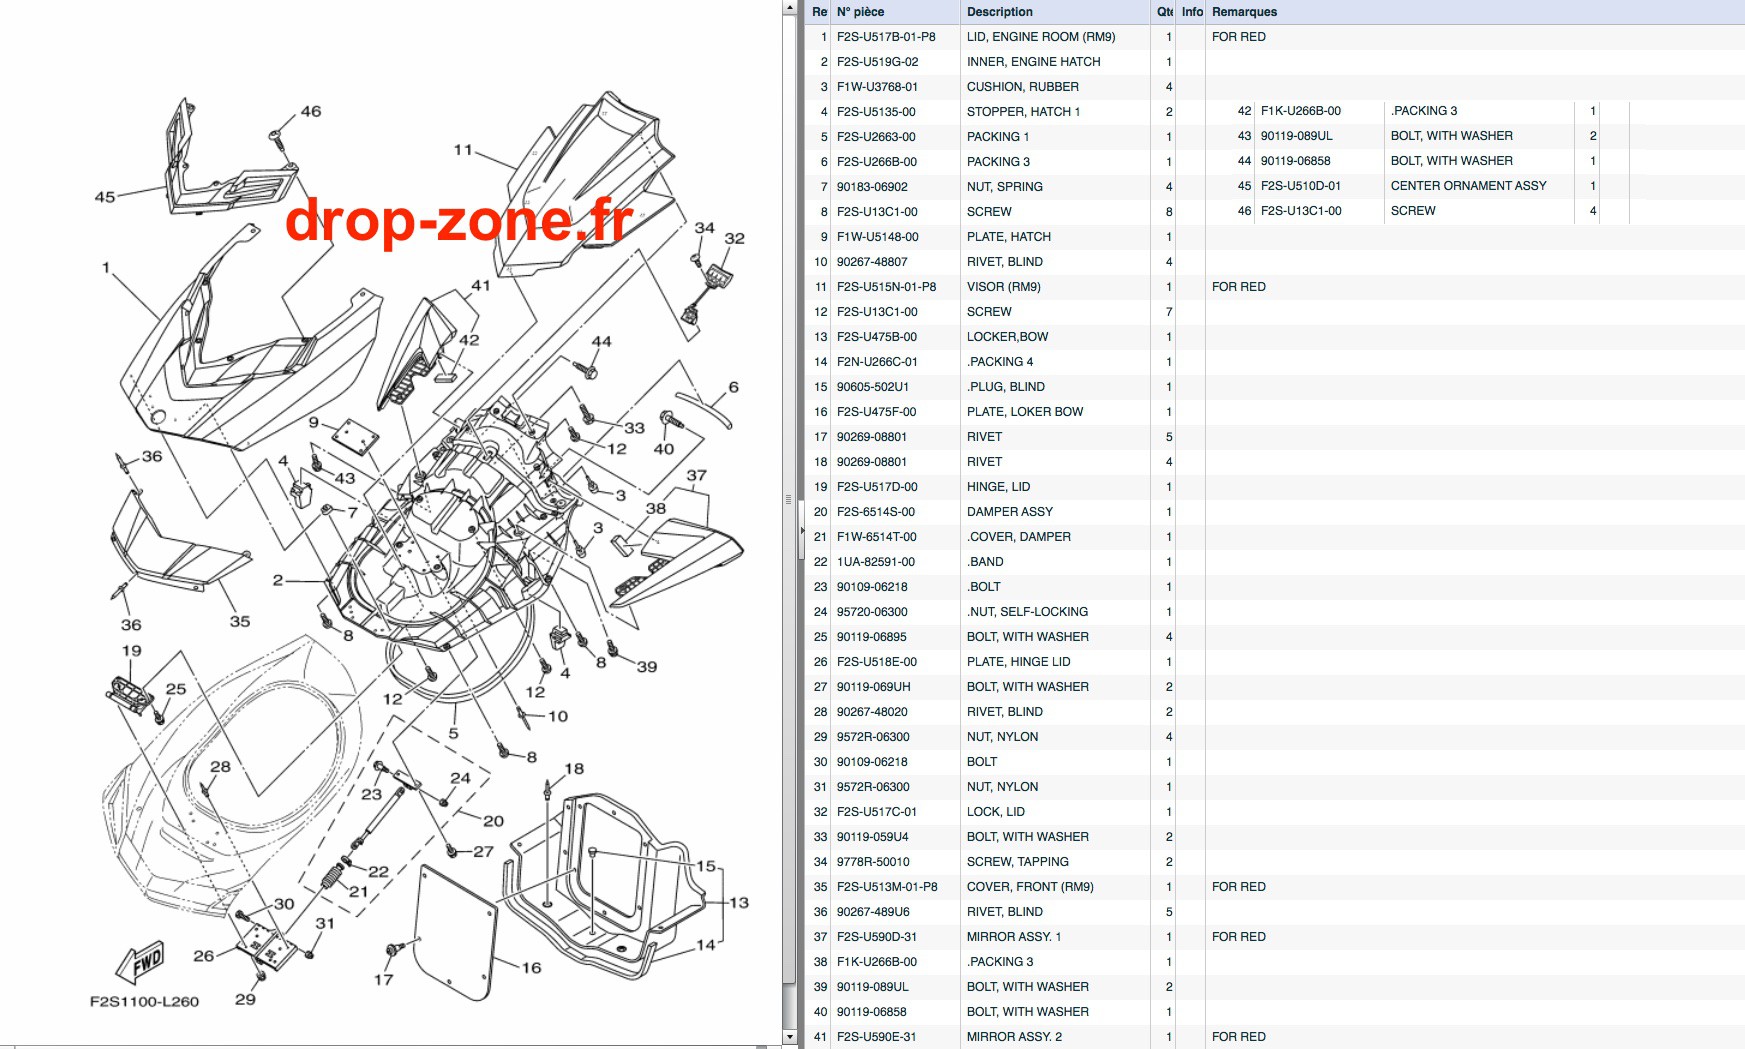
Task: Select the row 'MIRROR ASSY. 1'
Action: [x=1275, y=937]
